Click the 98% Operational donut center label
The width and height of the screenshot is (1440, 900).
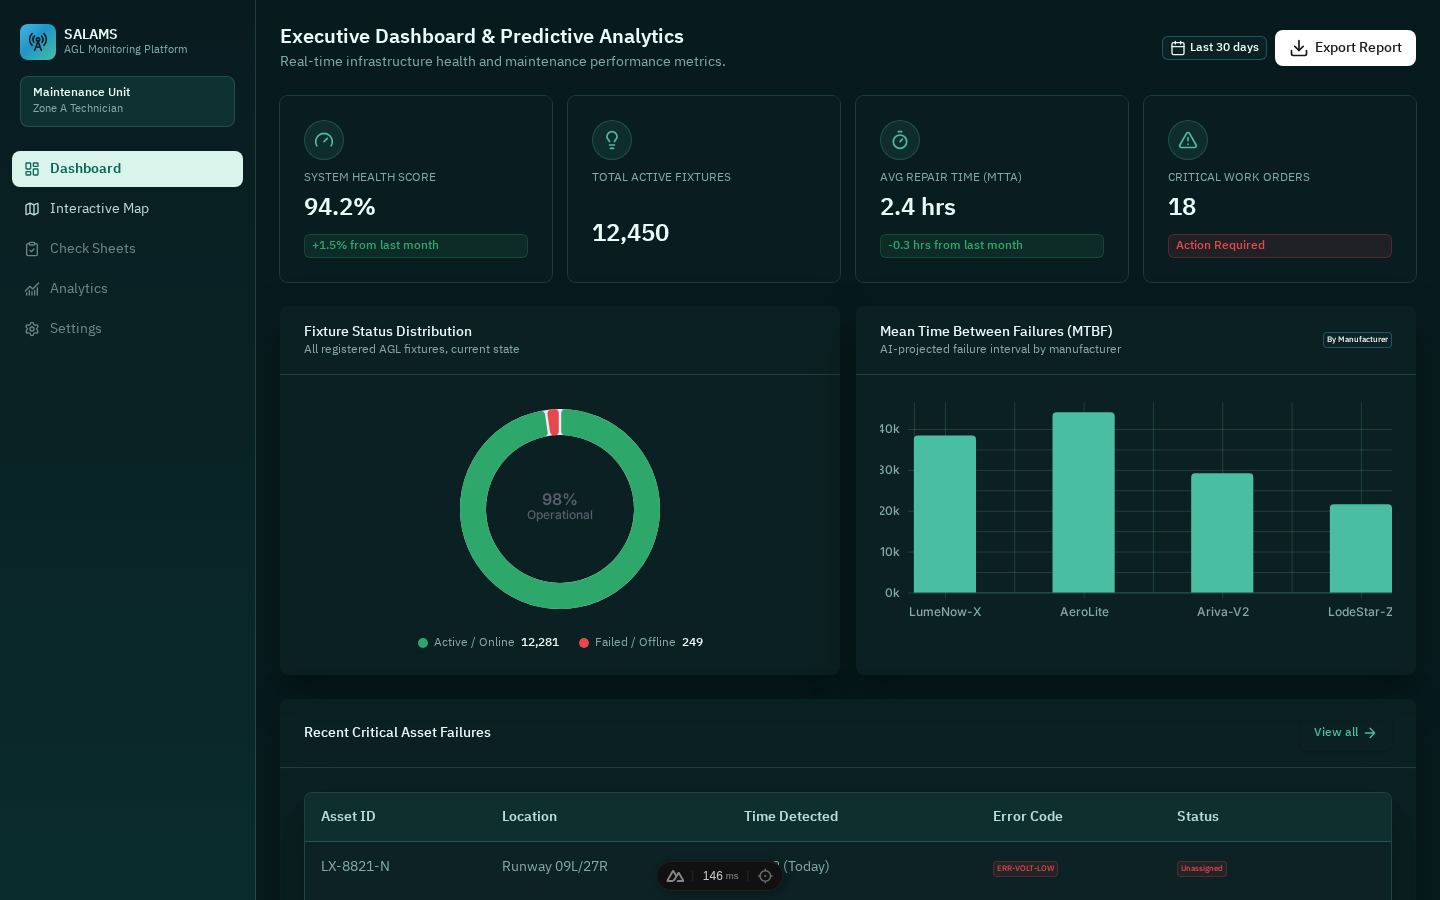click(560, 506)
